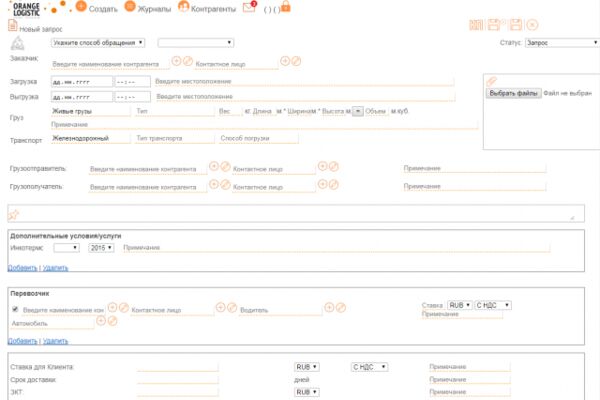Screen dimensions: 600x400
Task: Click the pin icon in the notes area
Action: coord(13,215)
